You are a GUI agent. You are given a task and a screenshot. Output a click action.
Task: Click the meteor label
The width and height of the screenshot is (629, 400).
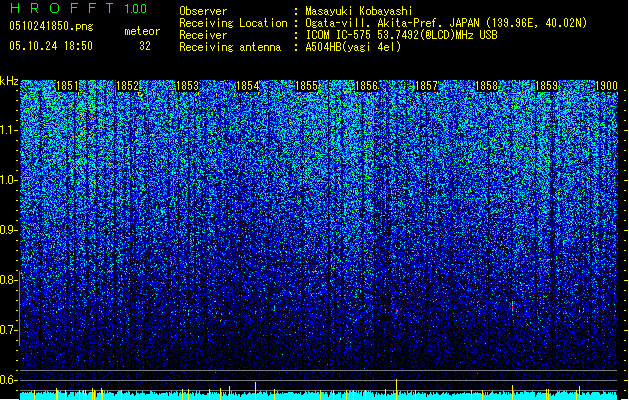point(142,31)
